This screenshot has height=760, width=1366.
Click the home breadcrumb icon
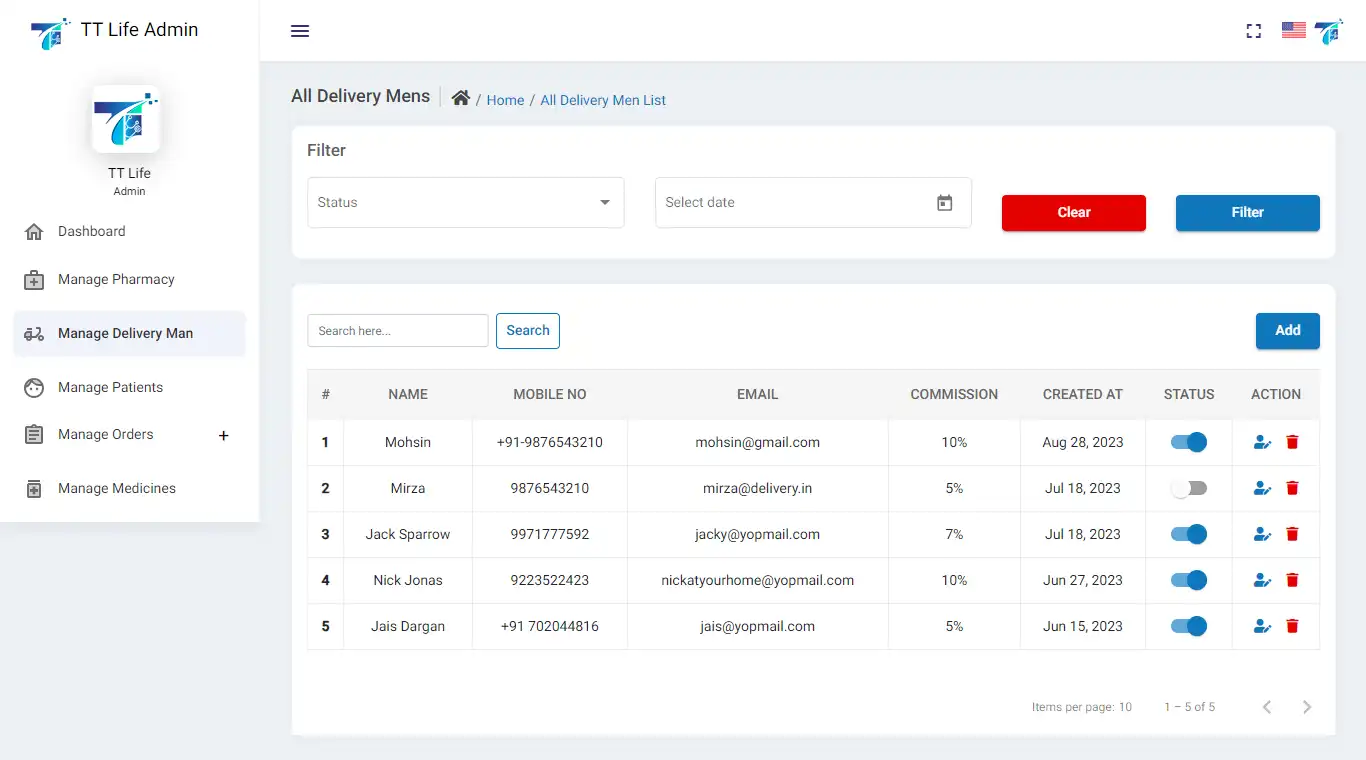pyautogui.click(x=460, y=97)
